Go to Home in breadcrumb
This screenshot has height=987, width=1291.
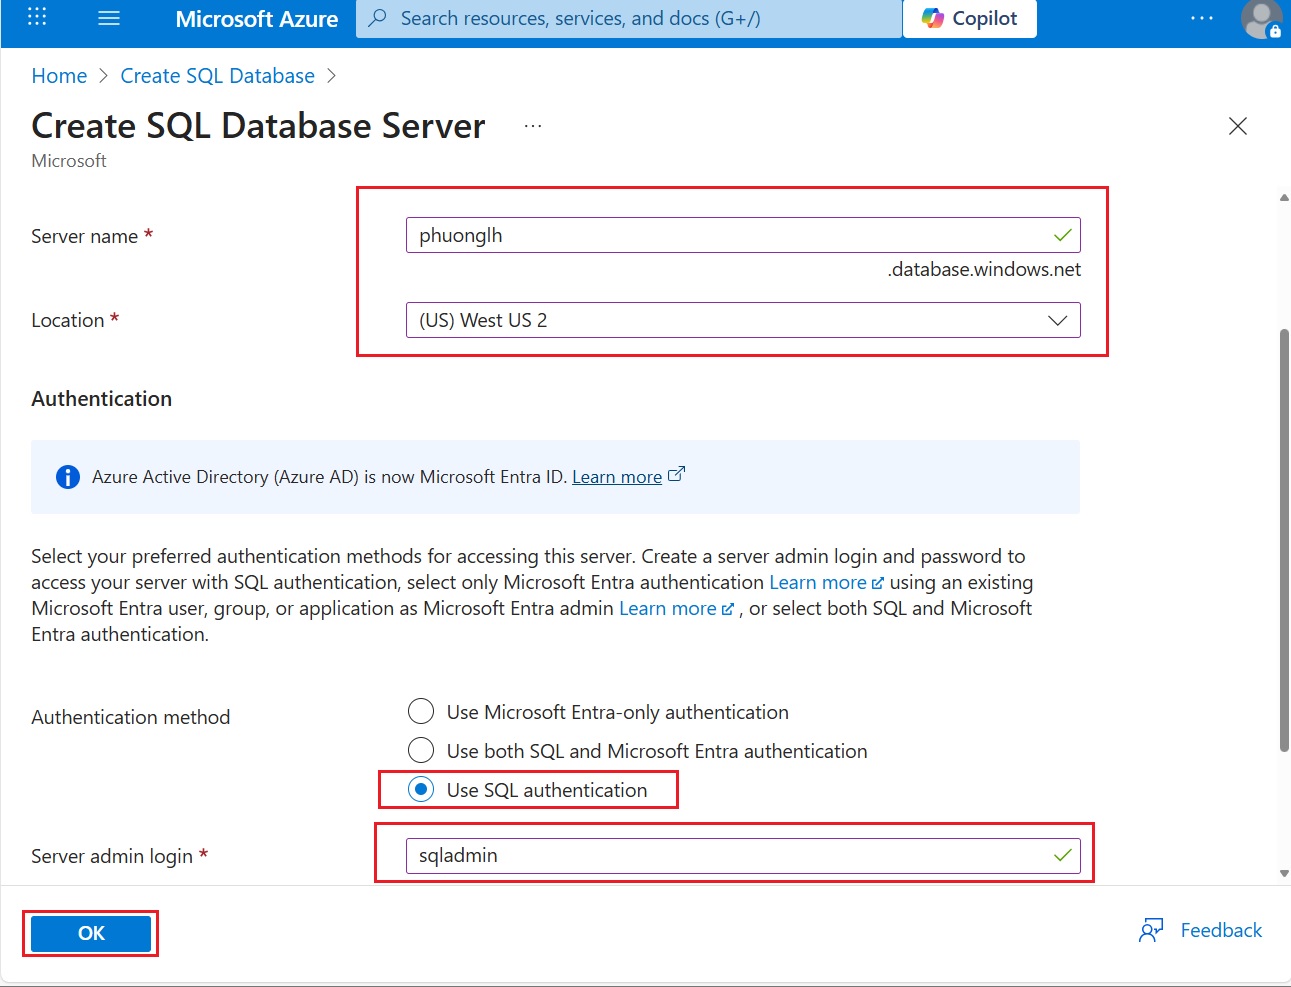point(59,76)
